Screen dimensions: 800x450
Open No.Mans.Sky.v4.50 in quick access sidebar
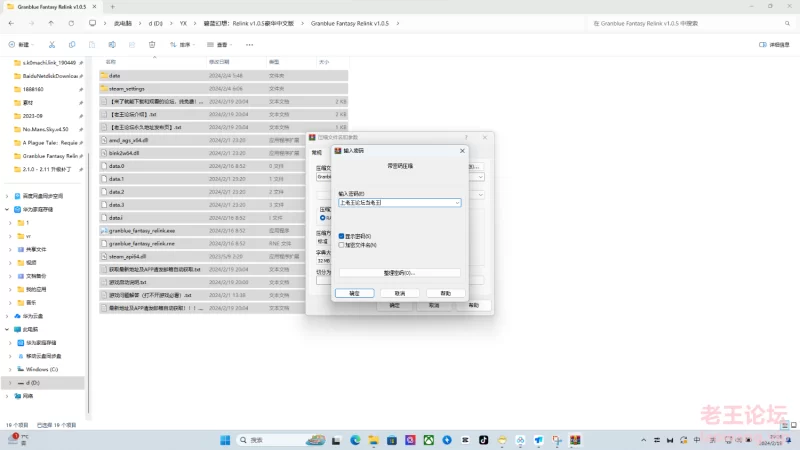[46, 130]
